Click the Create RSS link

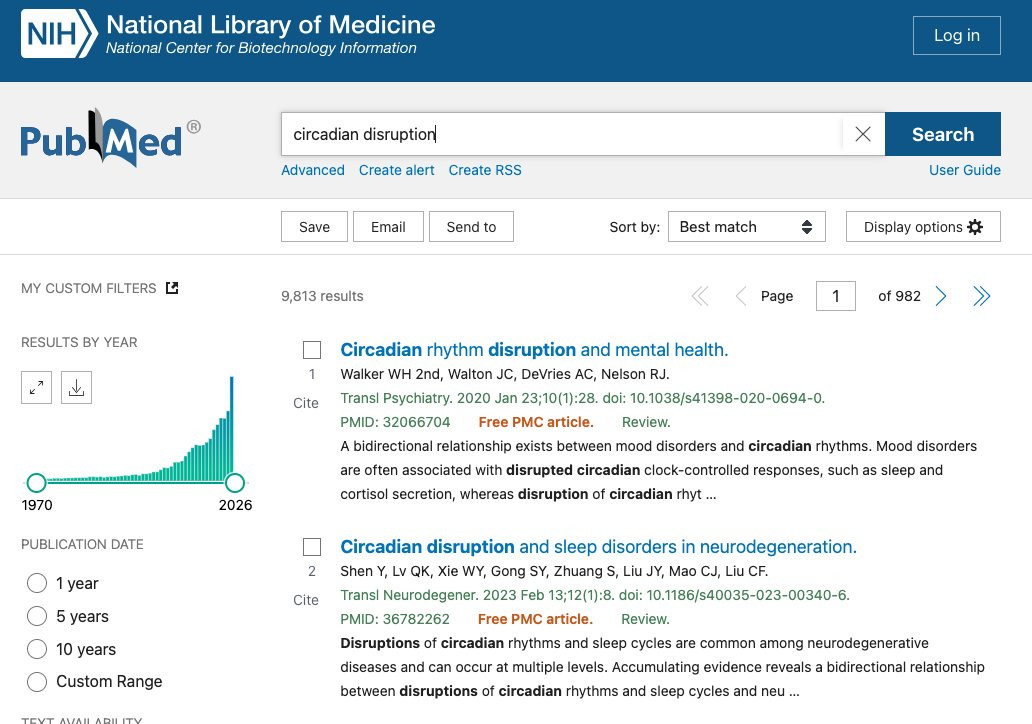click(485, 170)
